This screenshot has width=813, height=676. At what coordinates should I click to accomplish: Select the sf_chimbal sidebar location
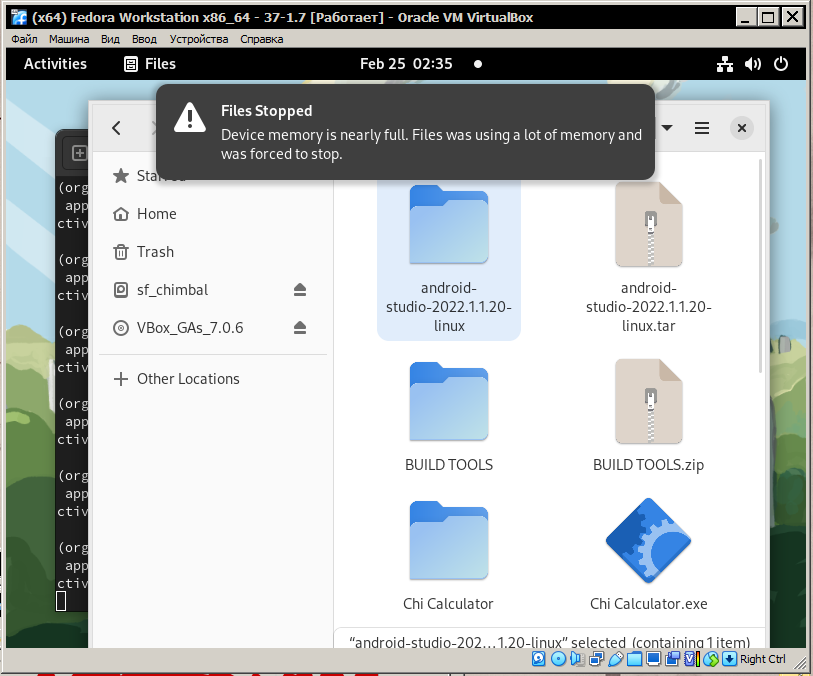click(x=213, y=290)
